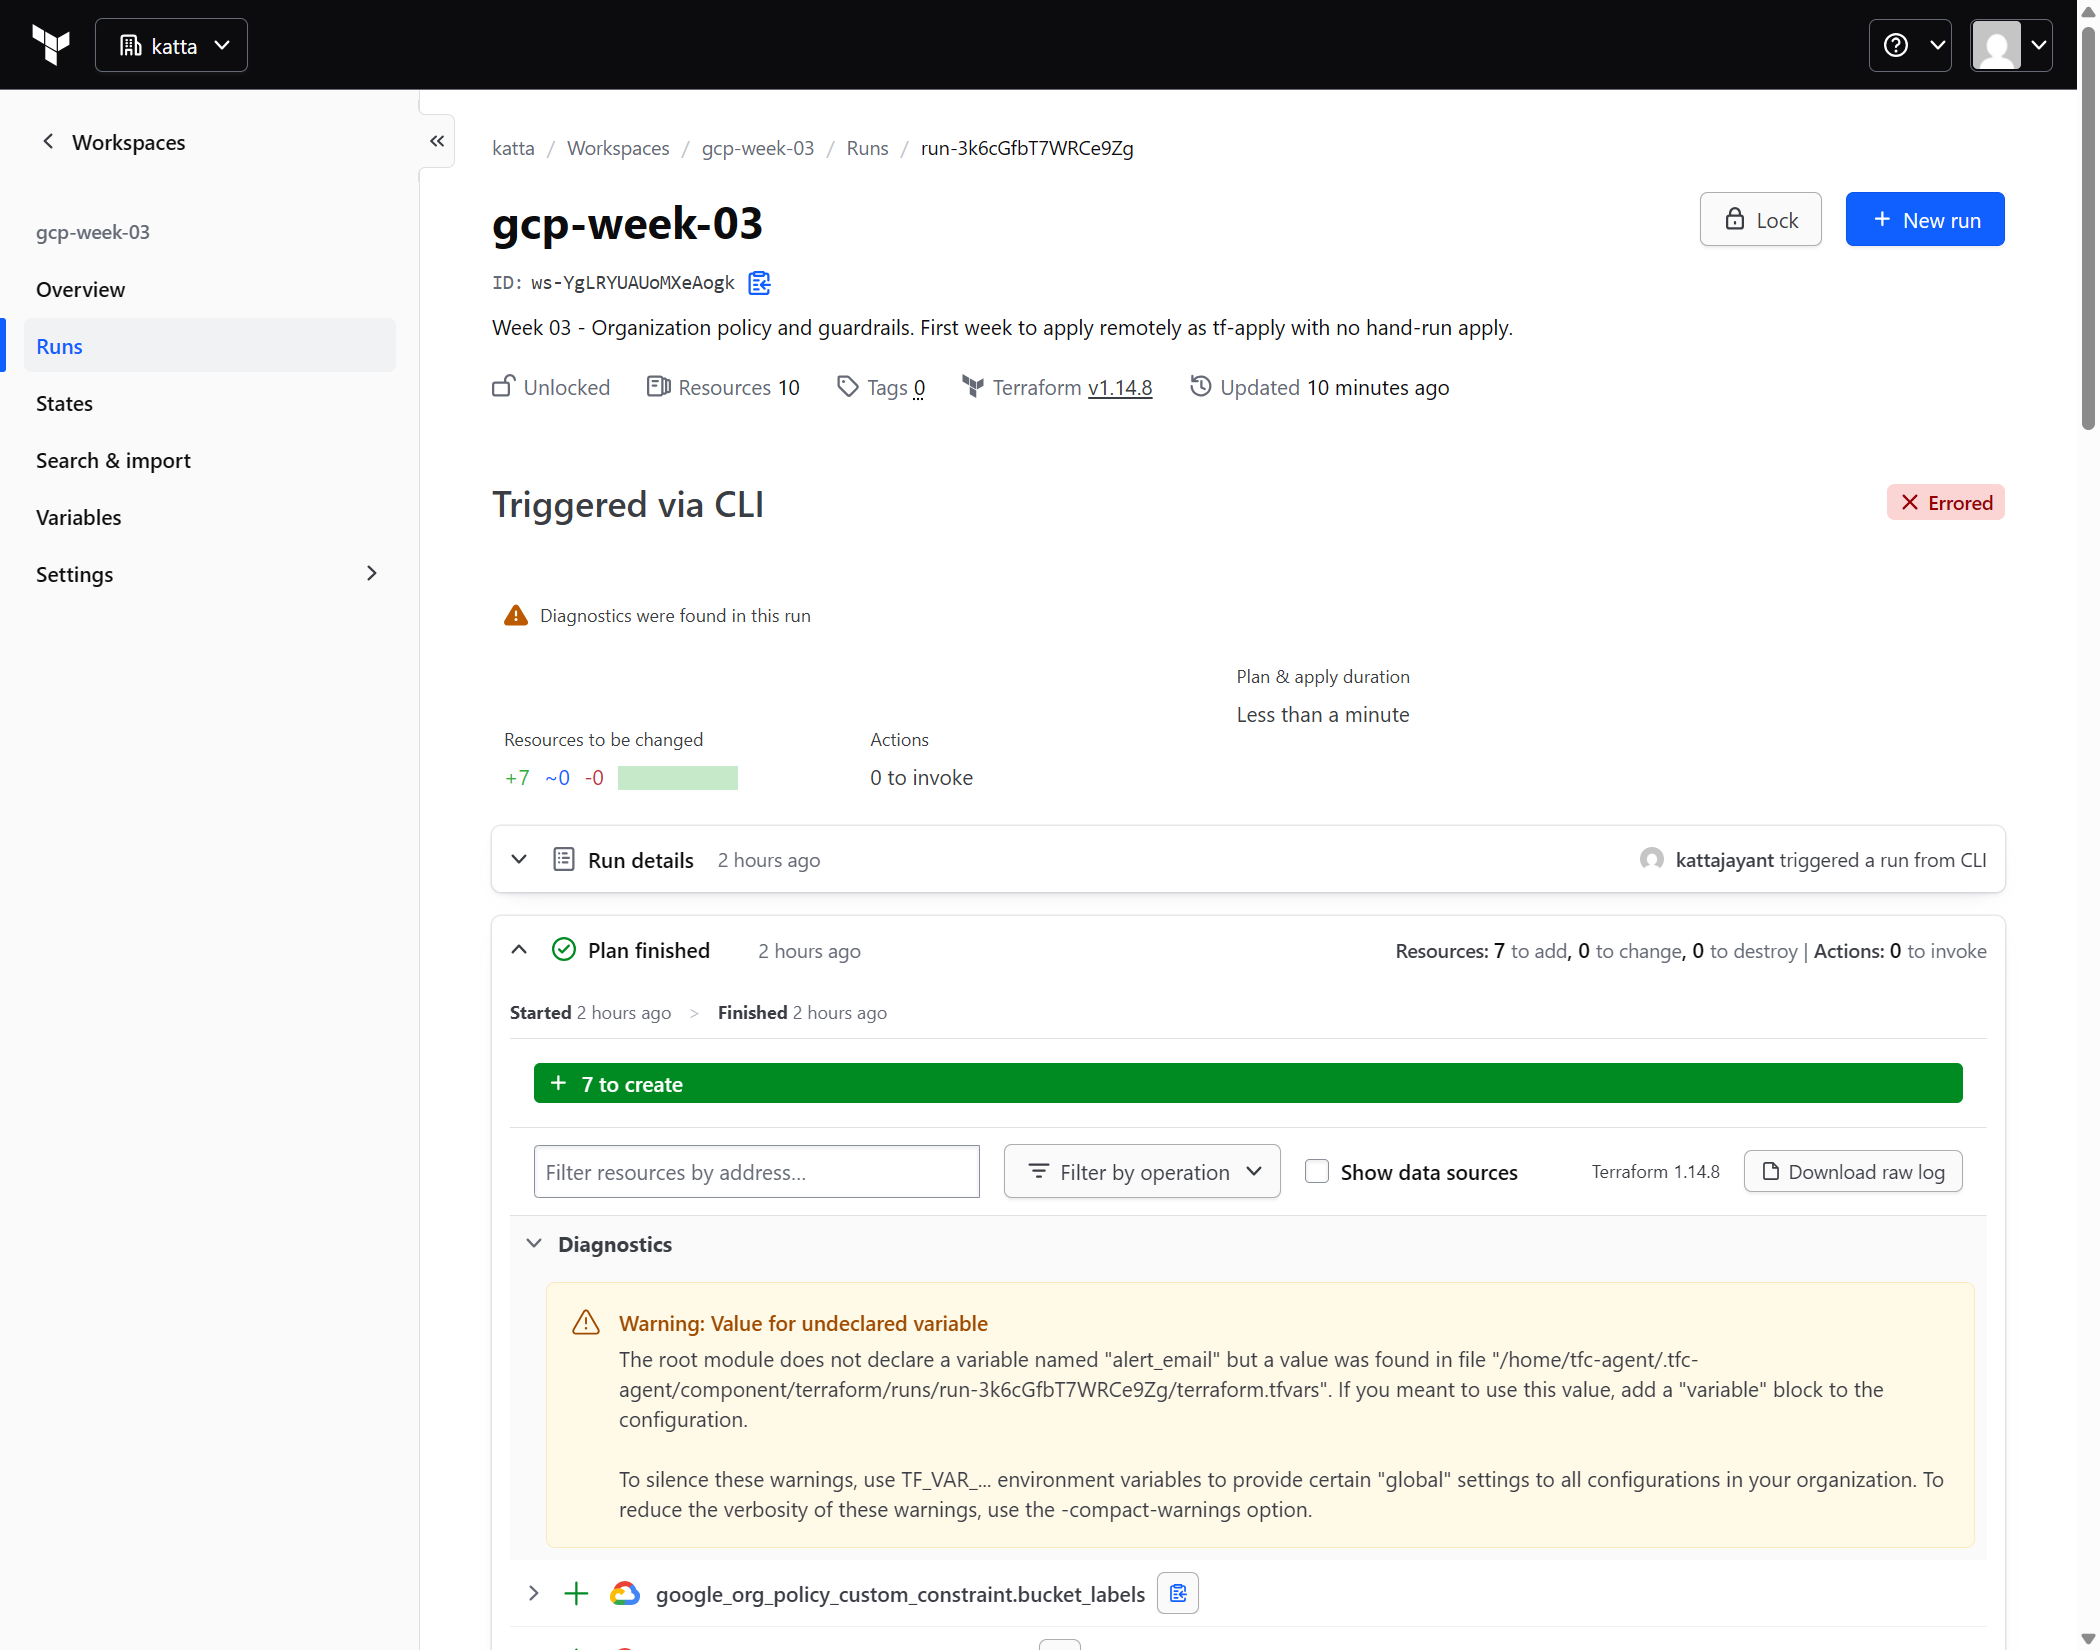Expand google_org_policy_custom_constraint.bucket_labels resource

[x=533, y=1593]
